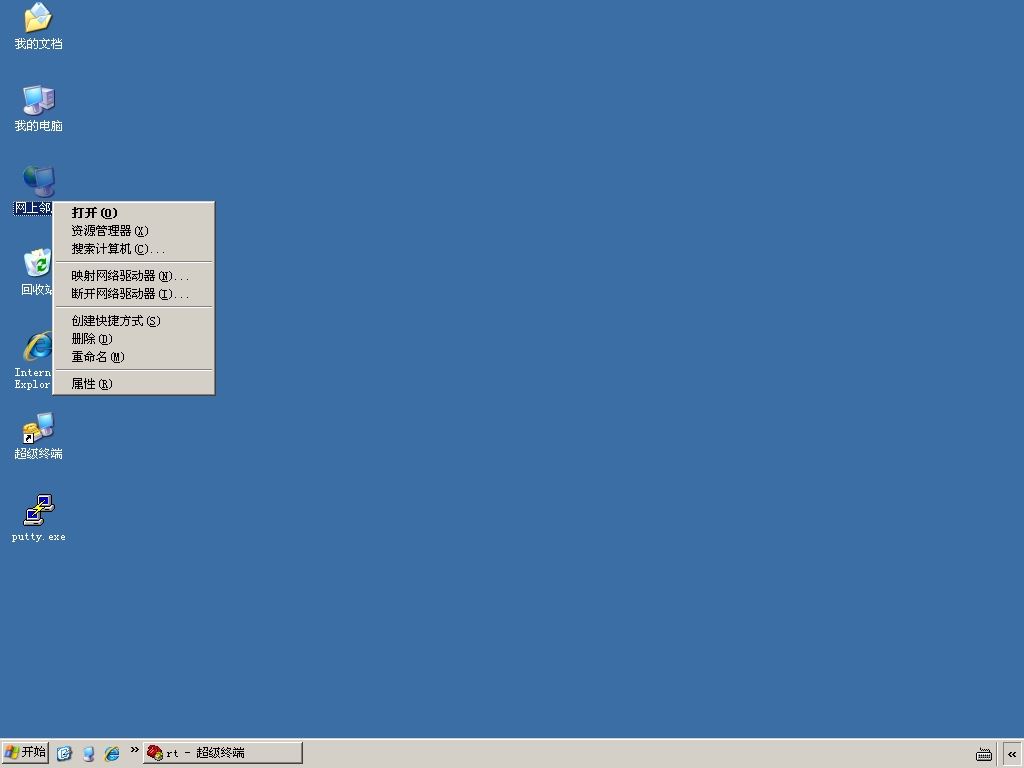Choose 断开网络驱动器(I)... menu entry

pos(133,295)
